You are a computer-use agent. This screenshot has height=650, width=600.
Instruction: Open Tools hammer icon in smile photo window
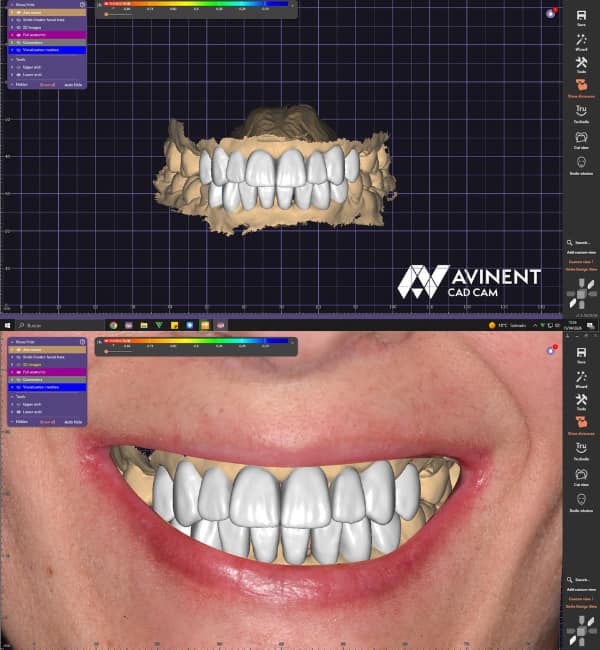[x=581, y=400]
